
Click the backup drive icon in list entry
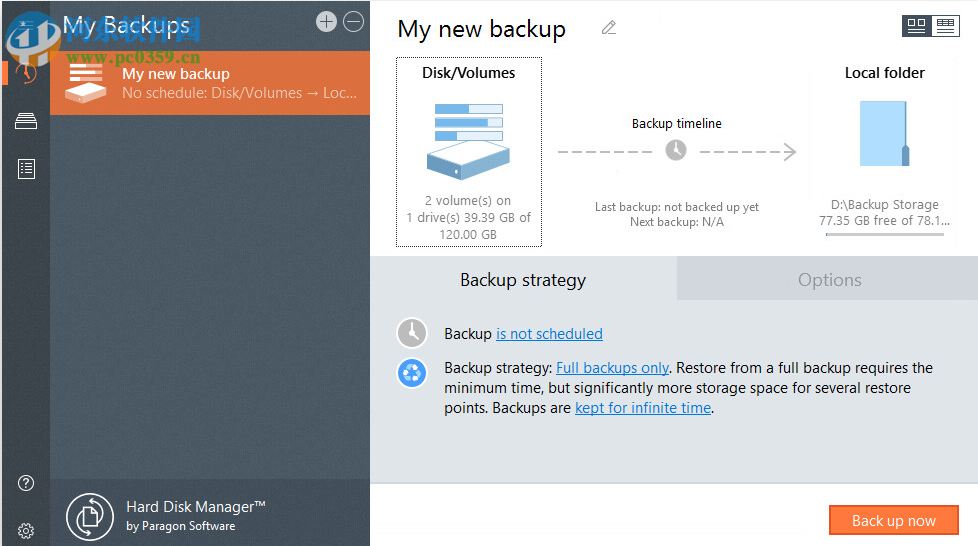(85, 82)
